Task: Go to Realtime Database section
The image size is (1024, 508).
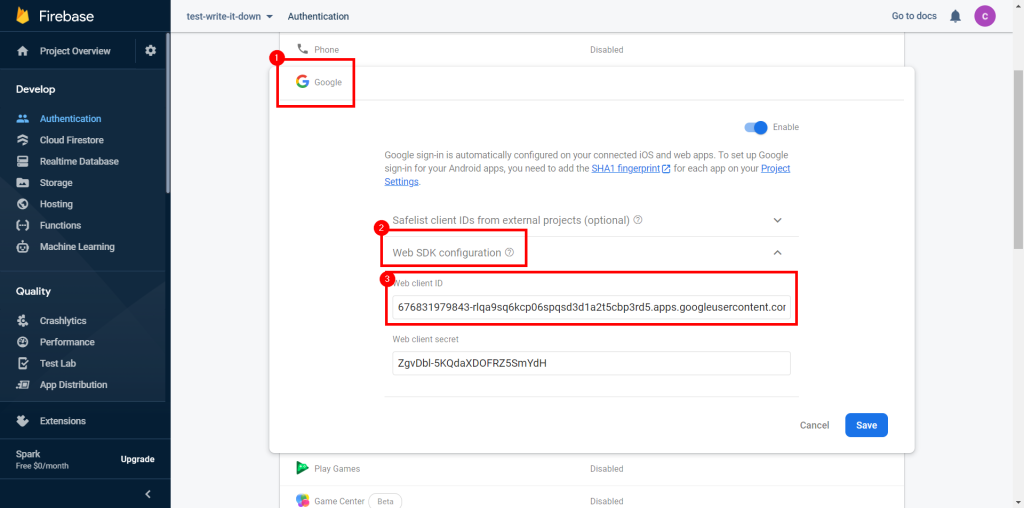Action: click(x=79, y=162)
